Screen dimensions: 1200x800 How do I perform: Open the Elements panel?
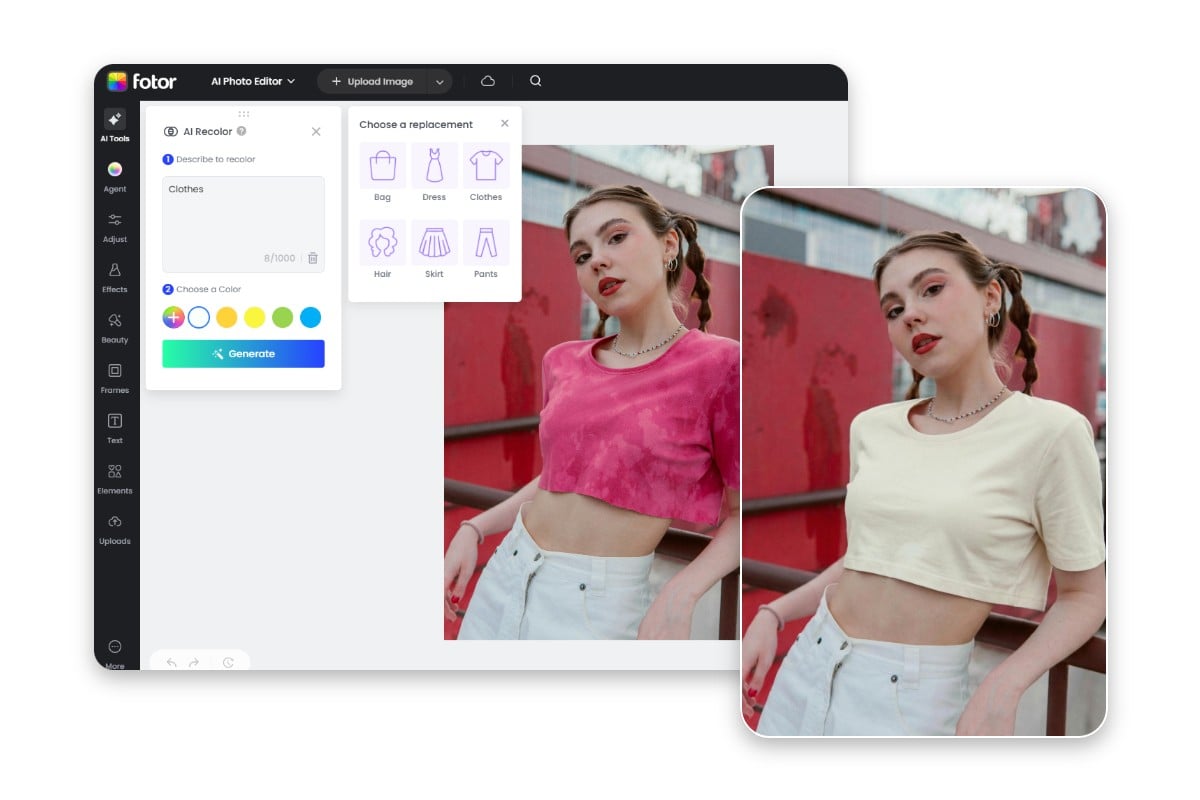point(115,477)
